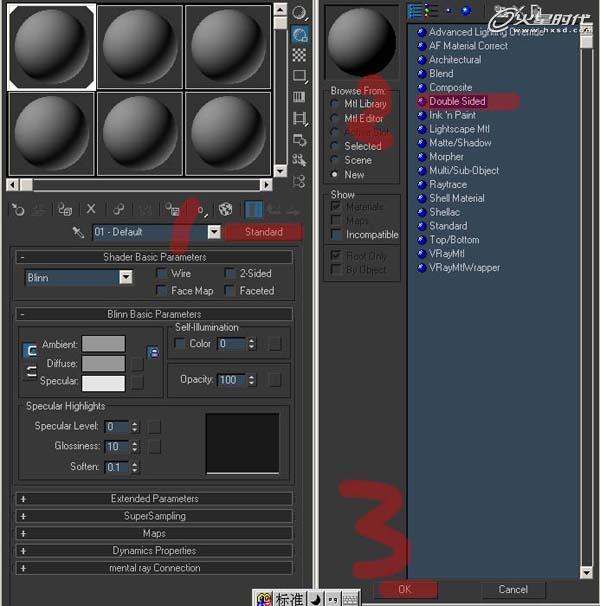This screenshot has width=600, height=606.
Task: Click the Put to Library icon
Action: [x=172, y=210]
